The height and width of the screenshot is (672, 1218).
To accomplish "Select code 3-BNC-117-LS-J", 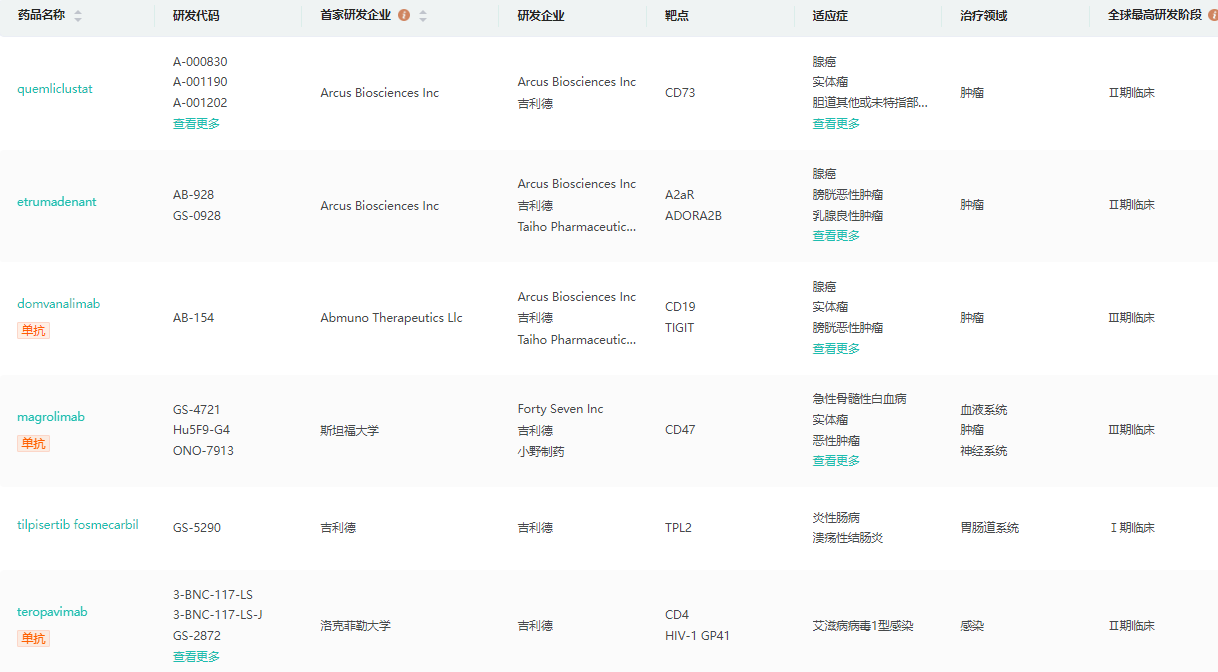I will coord(218,615).
